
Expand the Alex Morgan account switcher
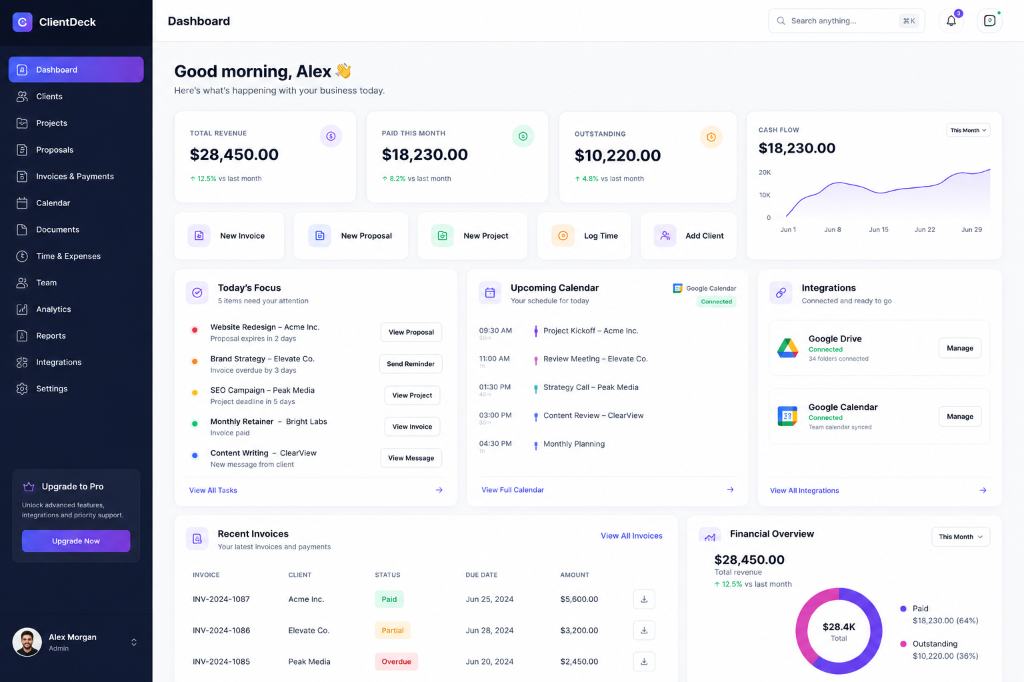(x=134, y=642)
